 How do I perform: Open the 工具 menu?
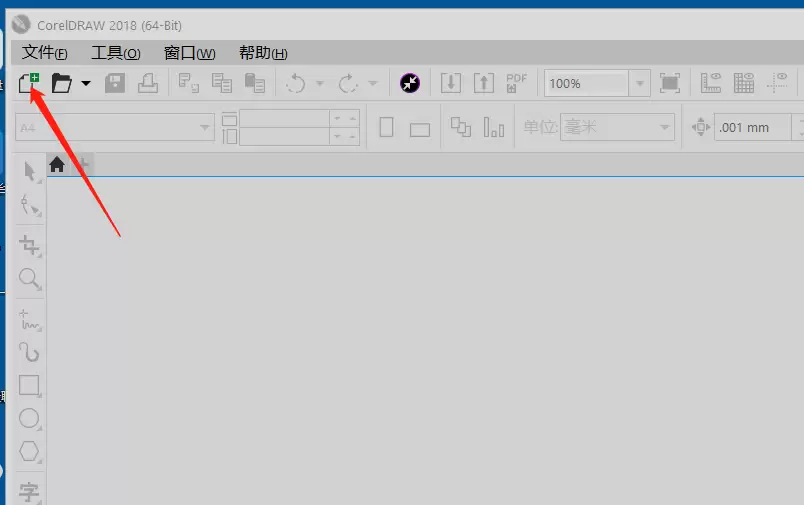(x=116, y=53)
